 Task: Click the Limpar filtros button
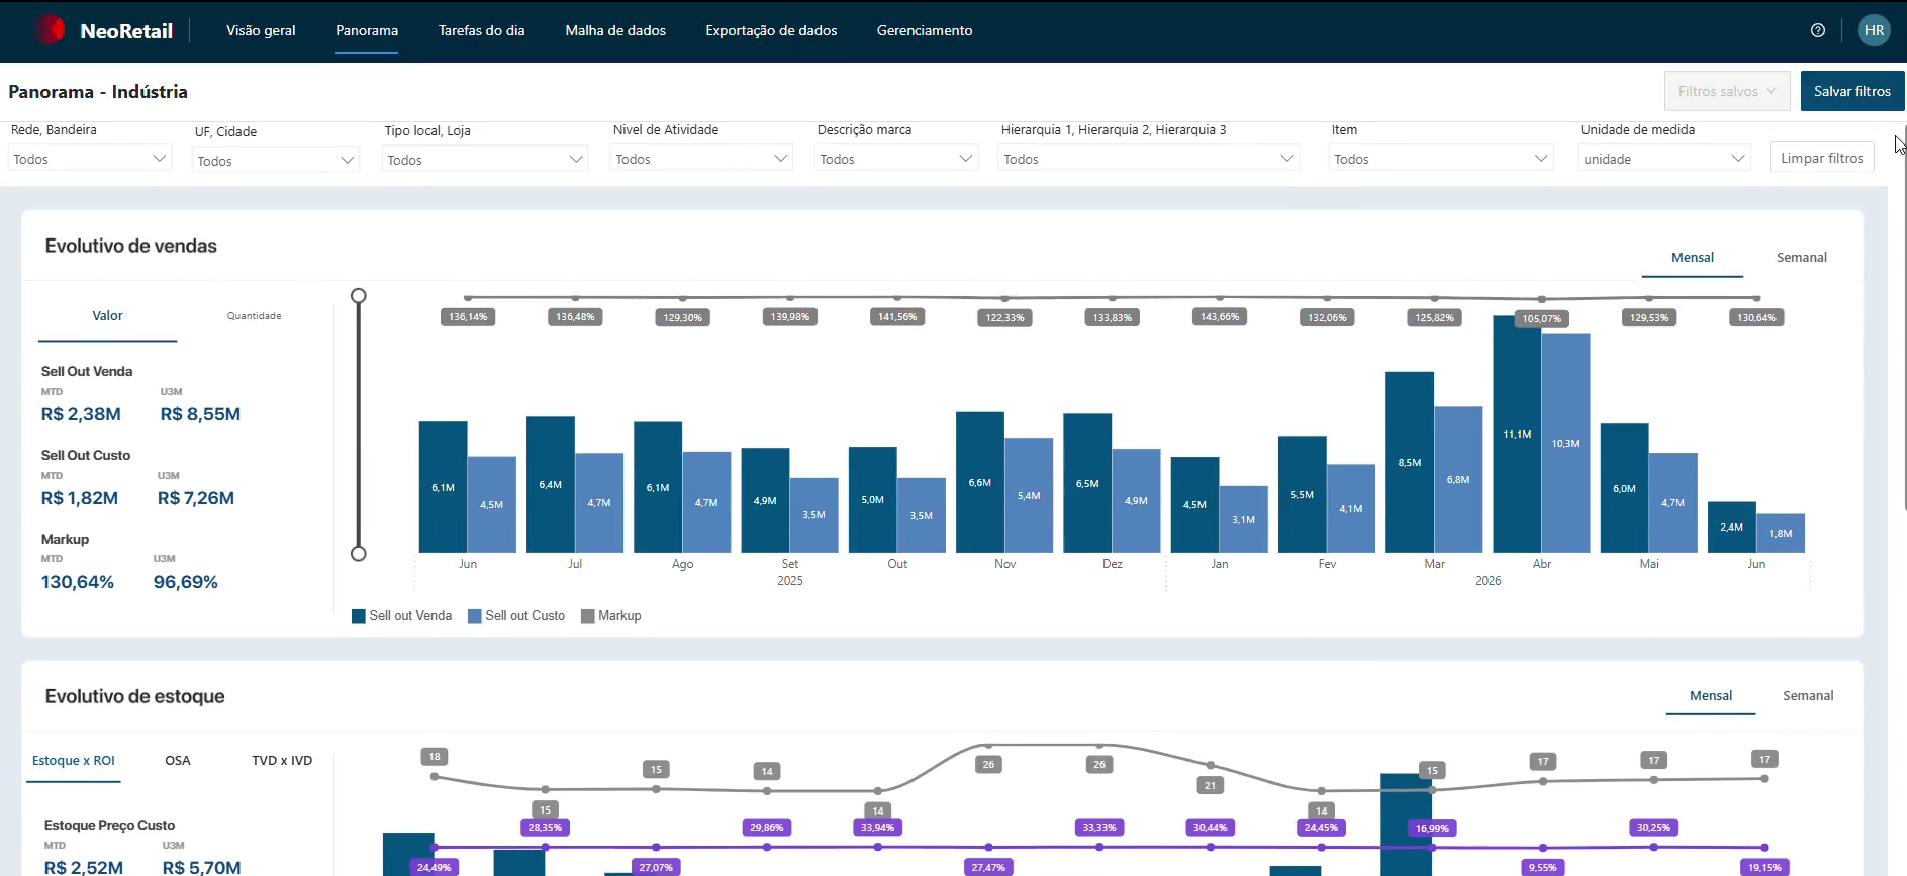click(x=1822, y=158)
